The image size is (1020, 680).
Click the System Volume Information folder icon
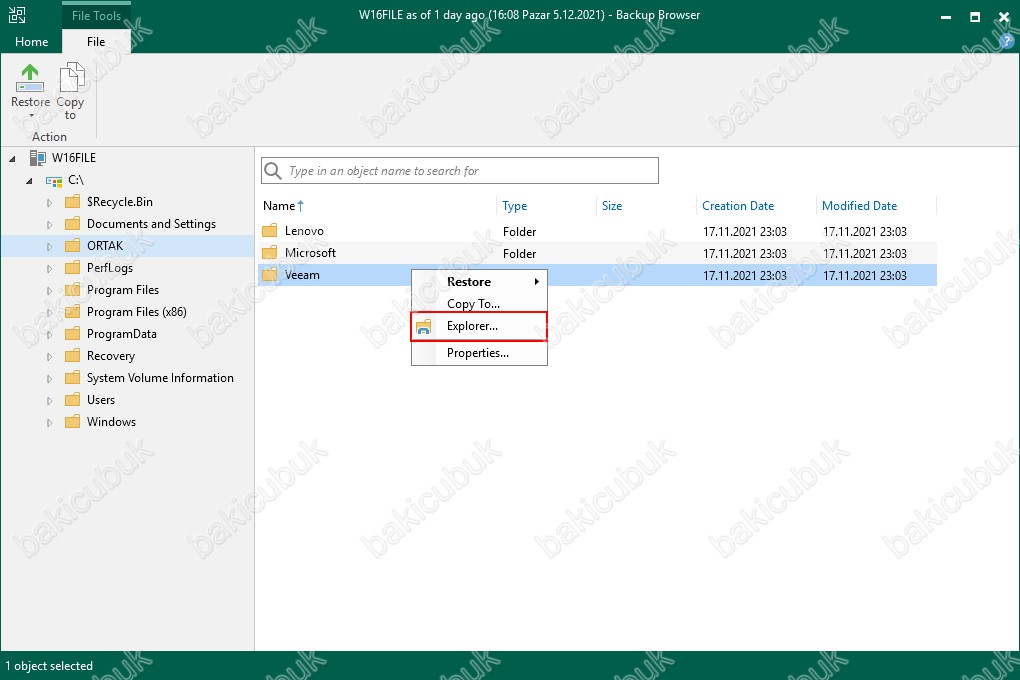coord(73,378)
